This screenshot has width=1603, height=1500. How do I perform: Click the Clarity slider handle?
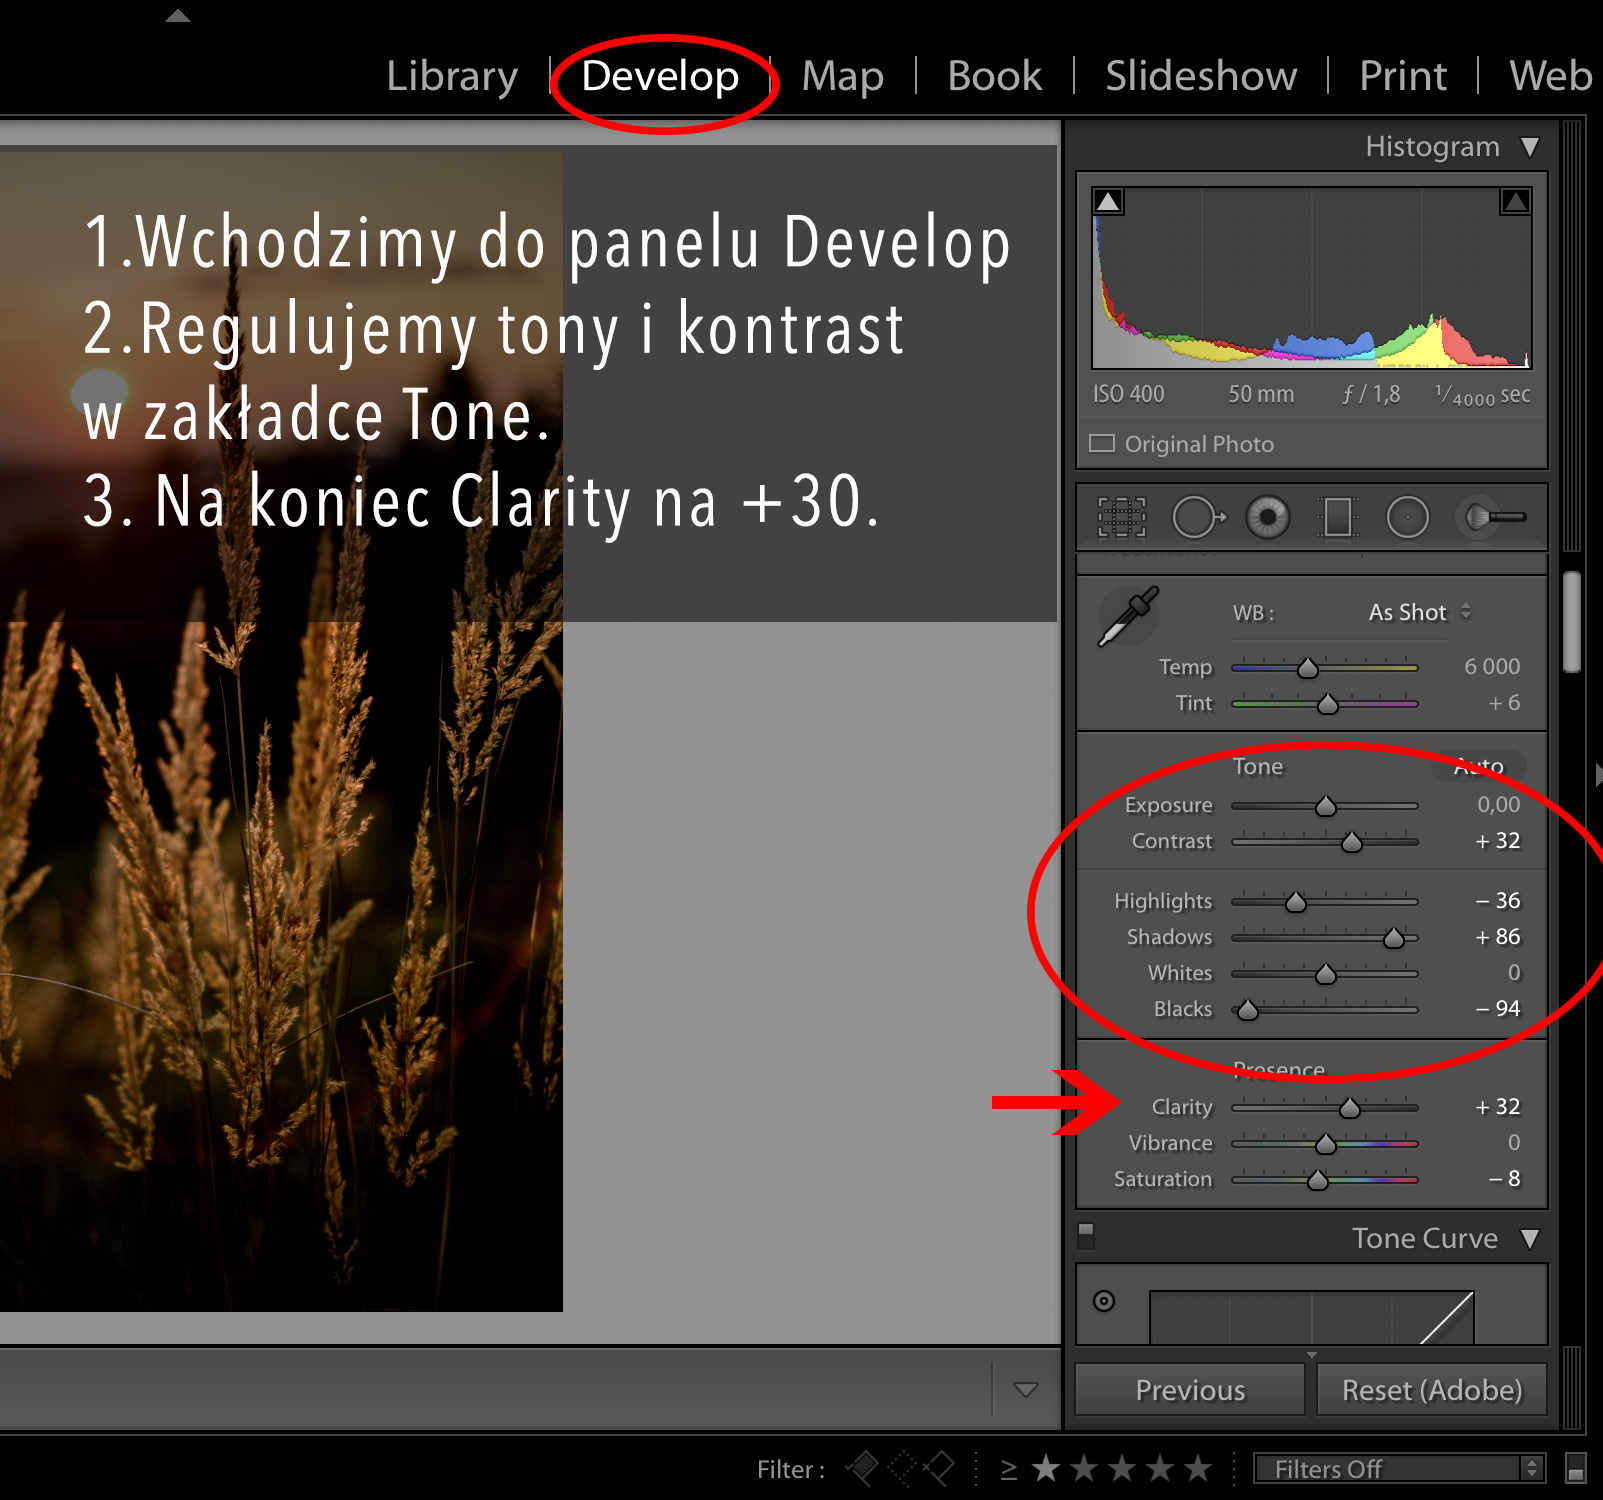pos(1349,1108)
